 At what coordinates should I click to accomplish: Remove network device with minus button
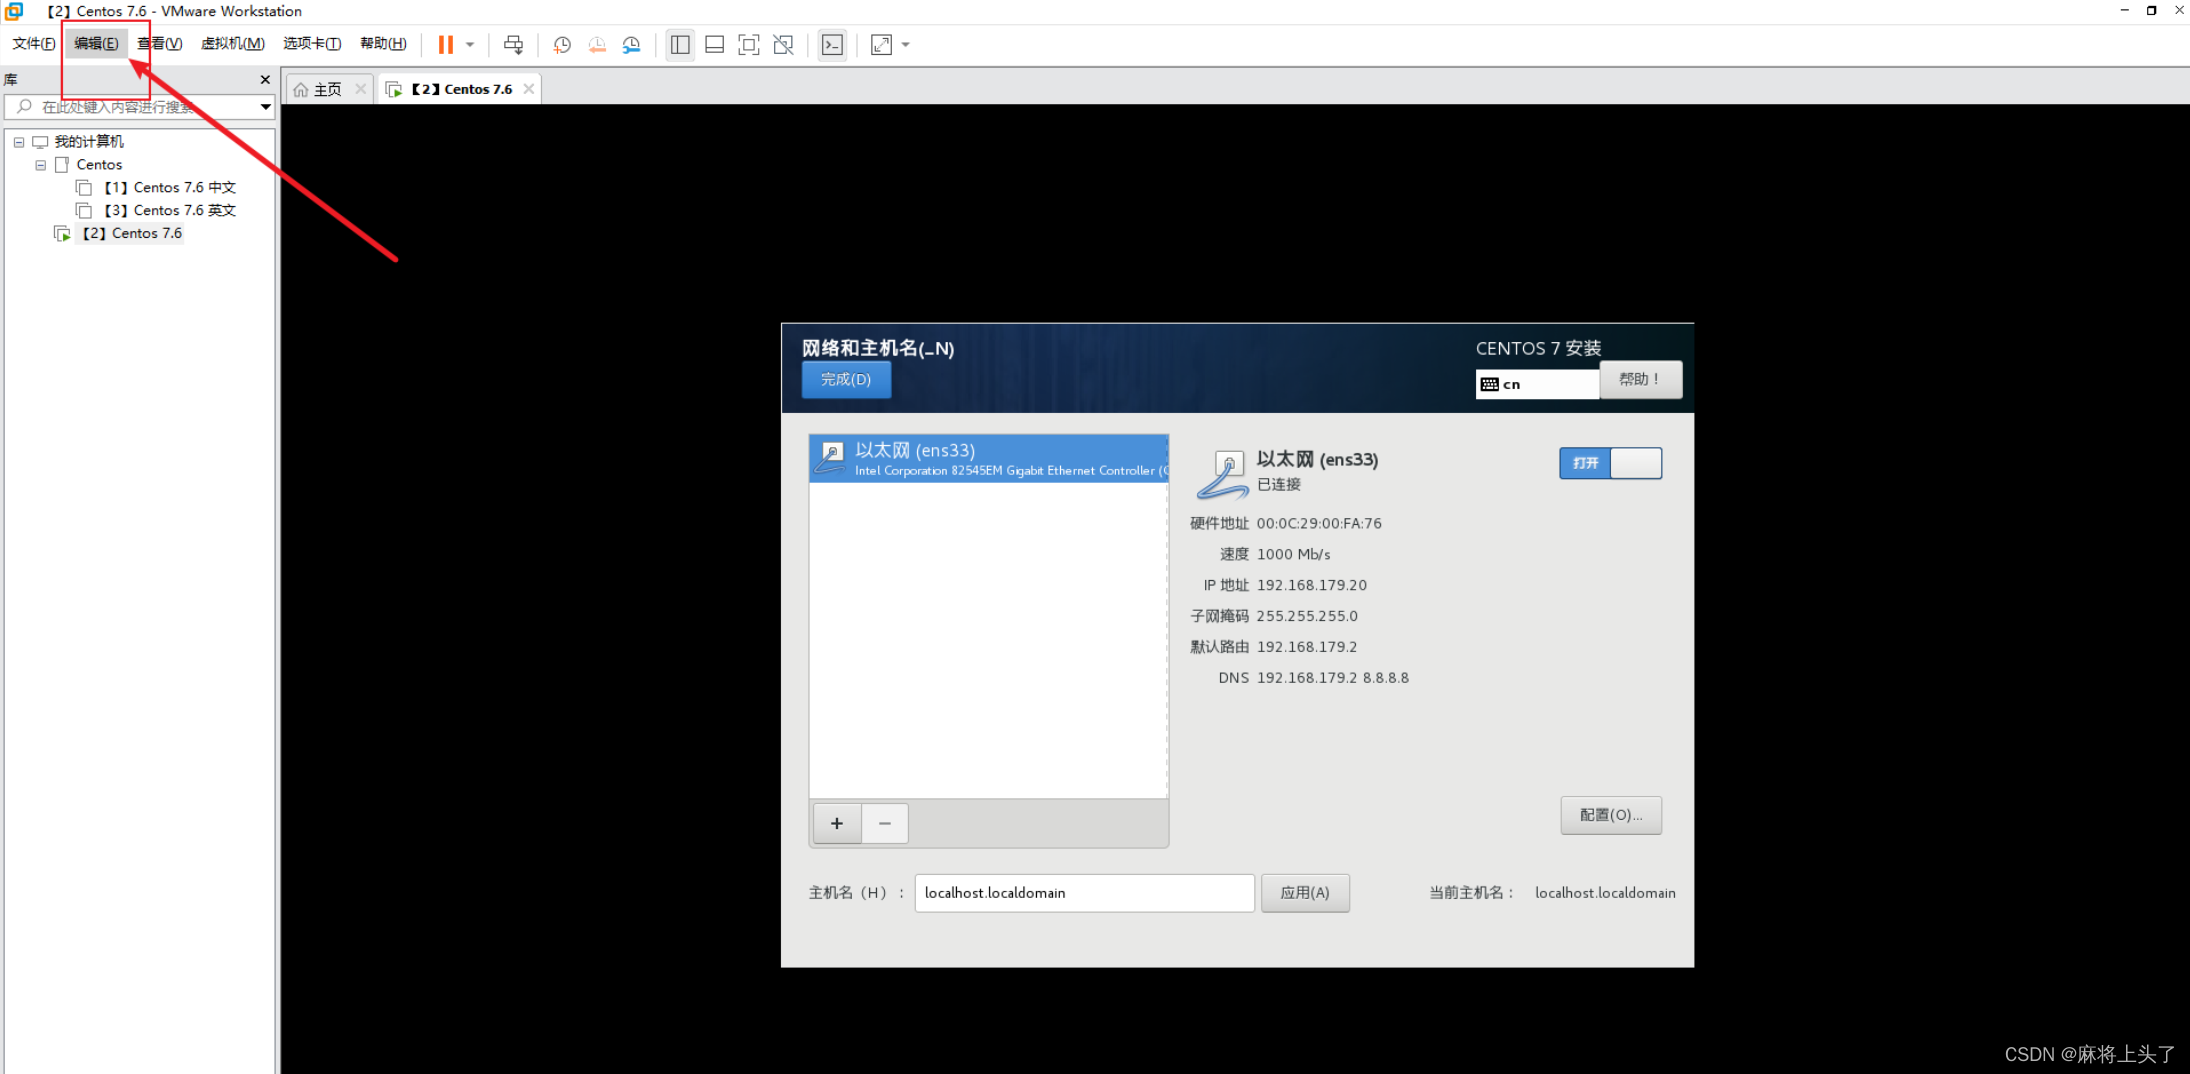coord(884,823)
